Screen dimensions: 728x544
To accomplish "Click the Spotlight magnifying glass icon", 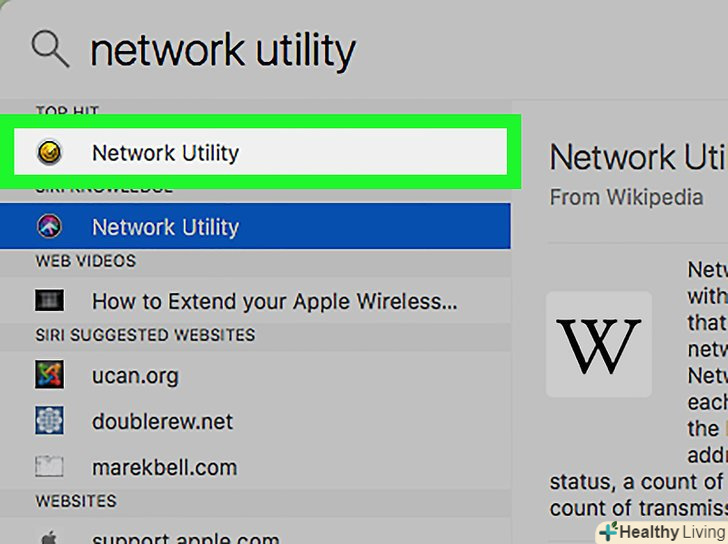I will coord(50,46).
